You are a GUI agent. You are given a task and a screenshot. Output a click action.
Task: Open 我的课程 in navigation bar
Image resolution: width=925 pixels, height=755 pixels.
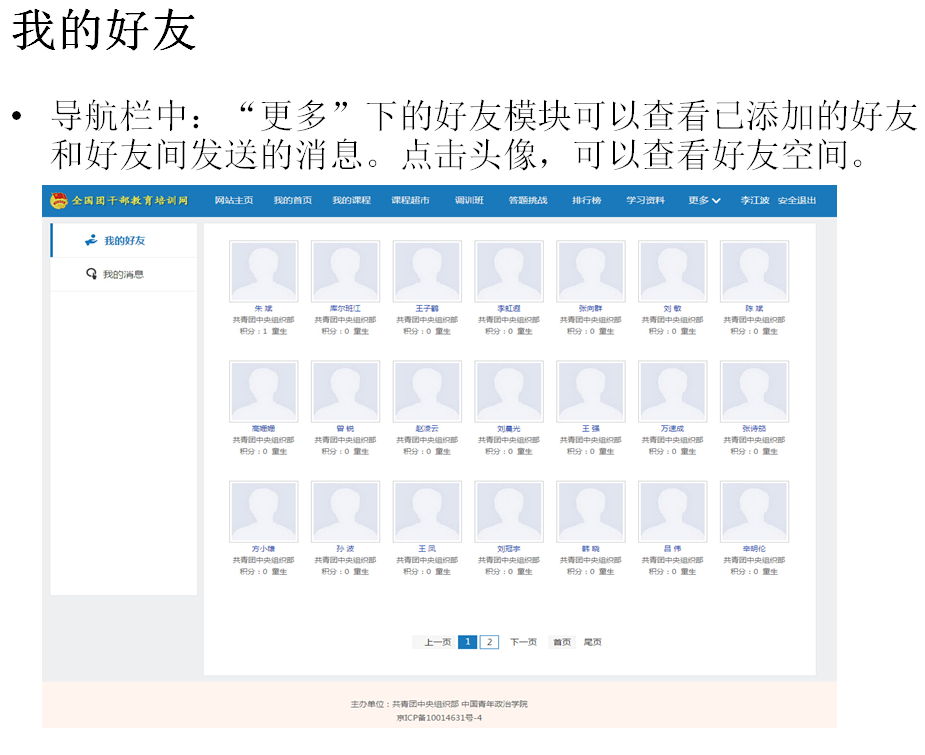[x=351, y=201]
